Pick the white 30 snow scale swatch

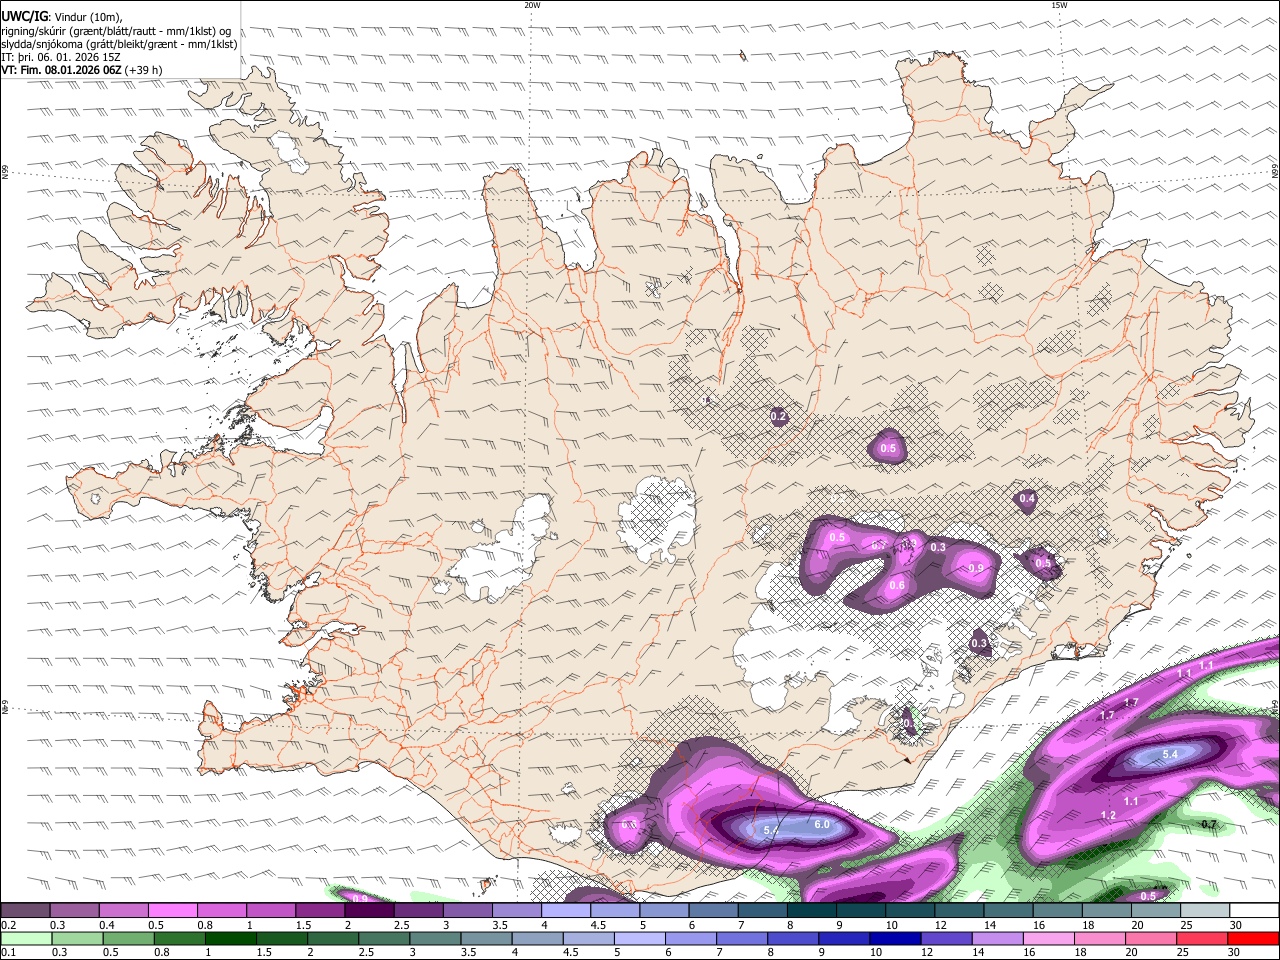click(x=1254, y=910)
